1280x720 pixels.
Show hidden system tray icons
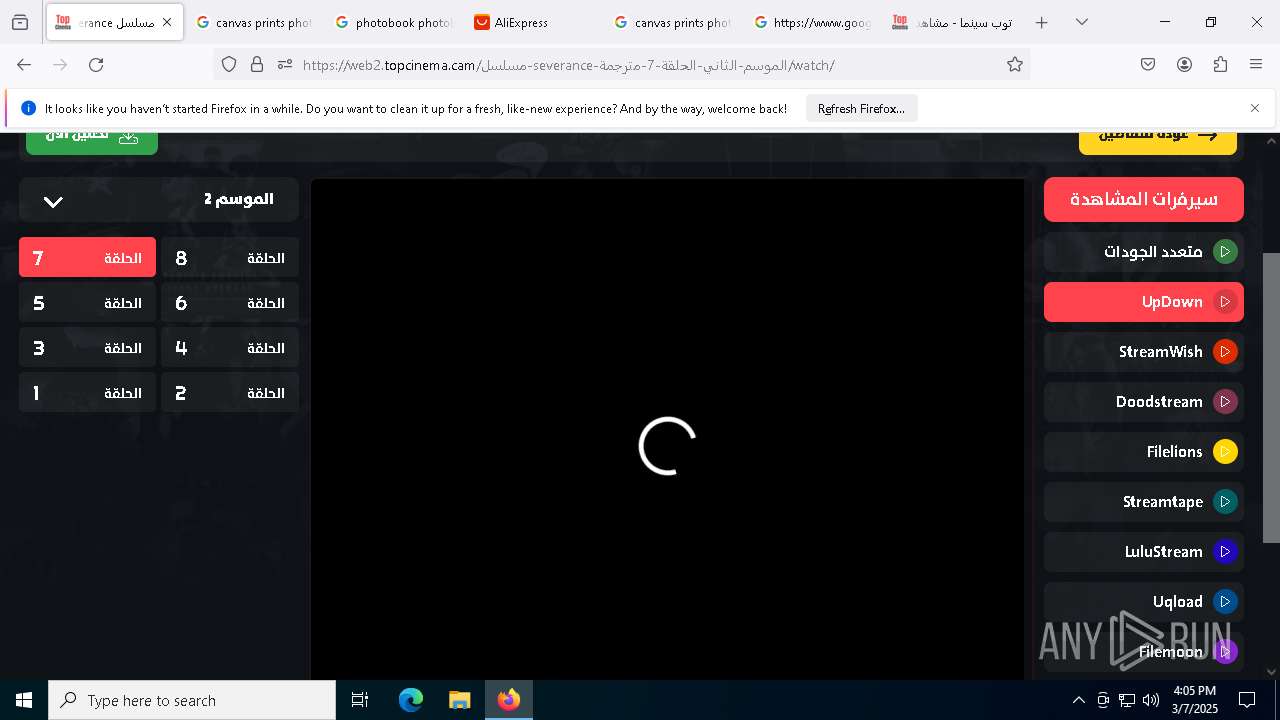[x=1078, y=700]
